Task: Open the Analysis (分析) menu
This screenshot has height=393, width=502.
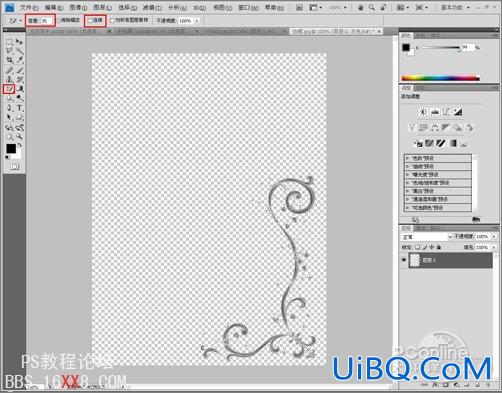Action: pos(177,7)
